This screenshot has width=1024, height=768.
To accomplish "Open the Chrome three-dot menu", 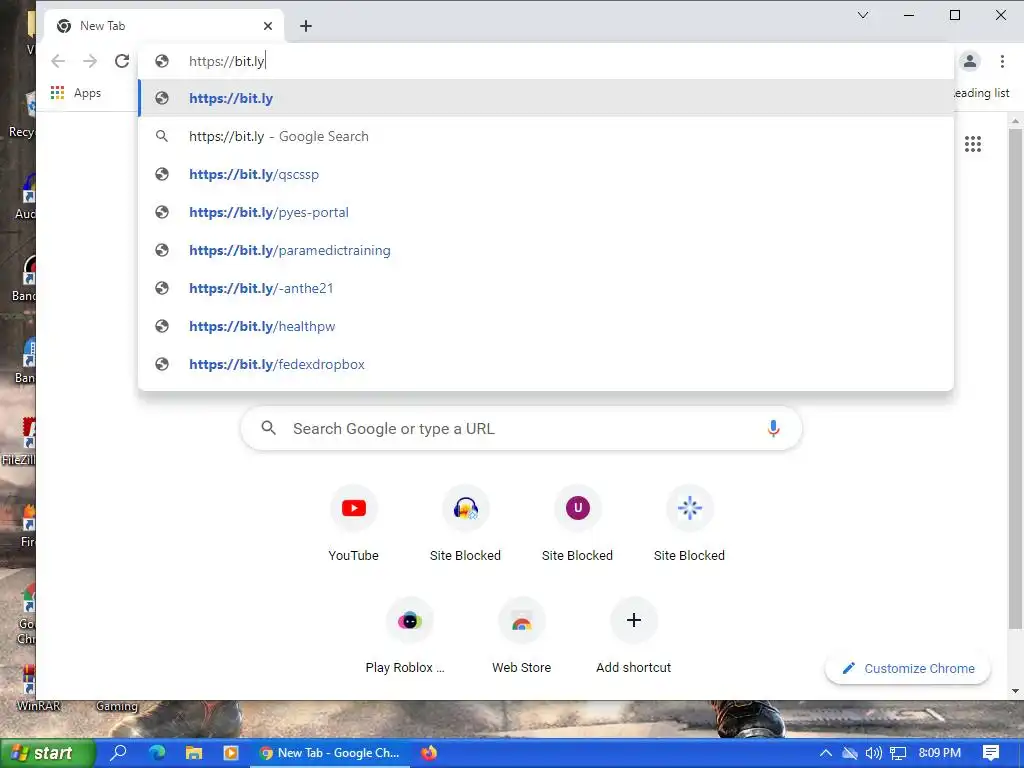I will click(x=1002, y=61).
